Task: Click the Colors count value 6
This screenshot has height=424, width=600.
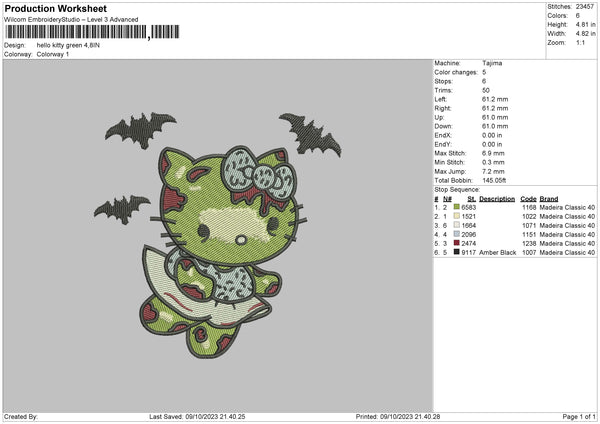Action: click(x=577, y=16)
